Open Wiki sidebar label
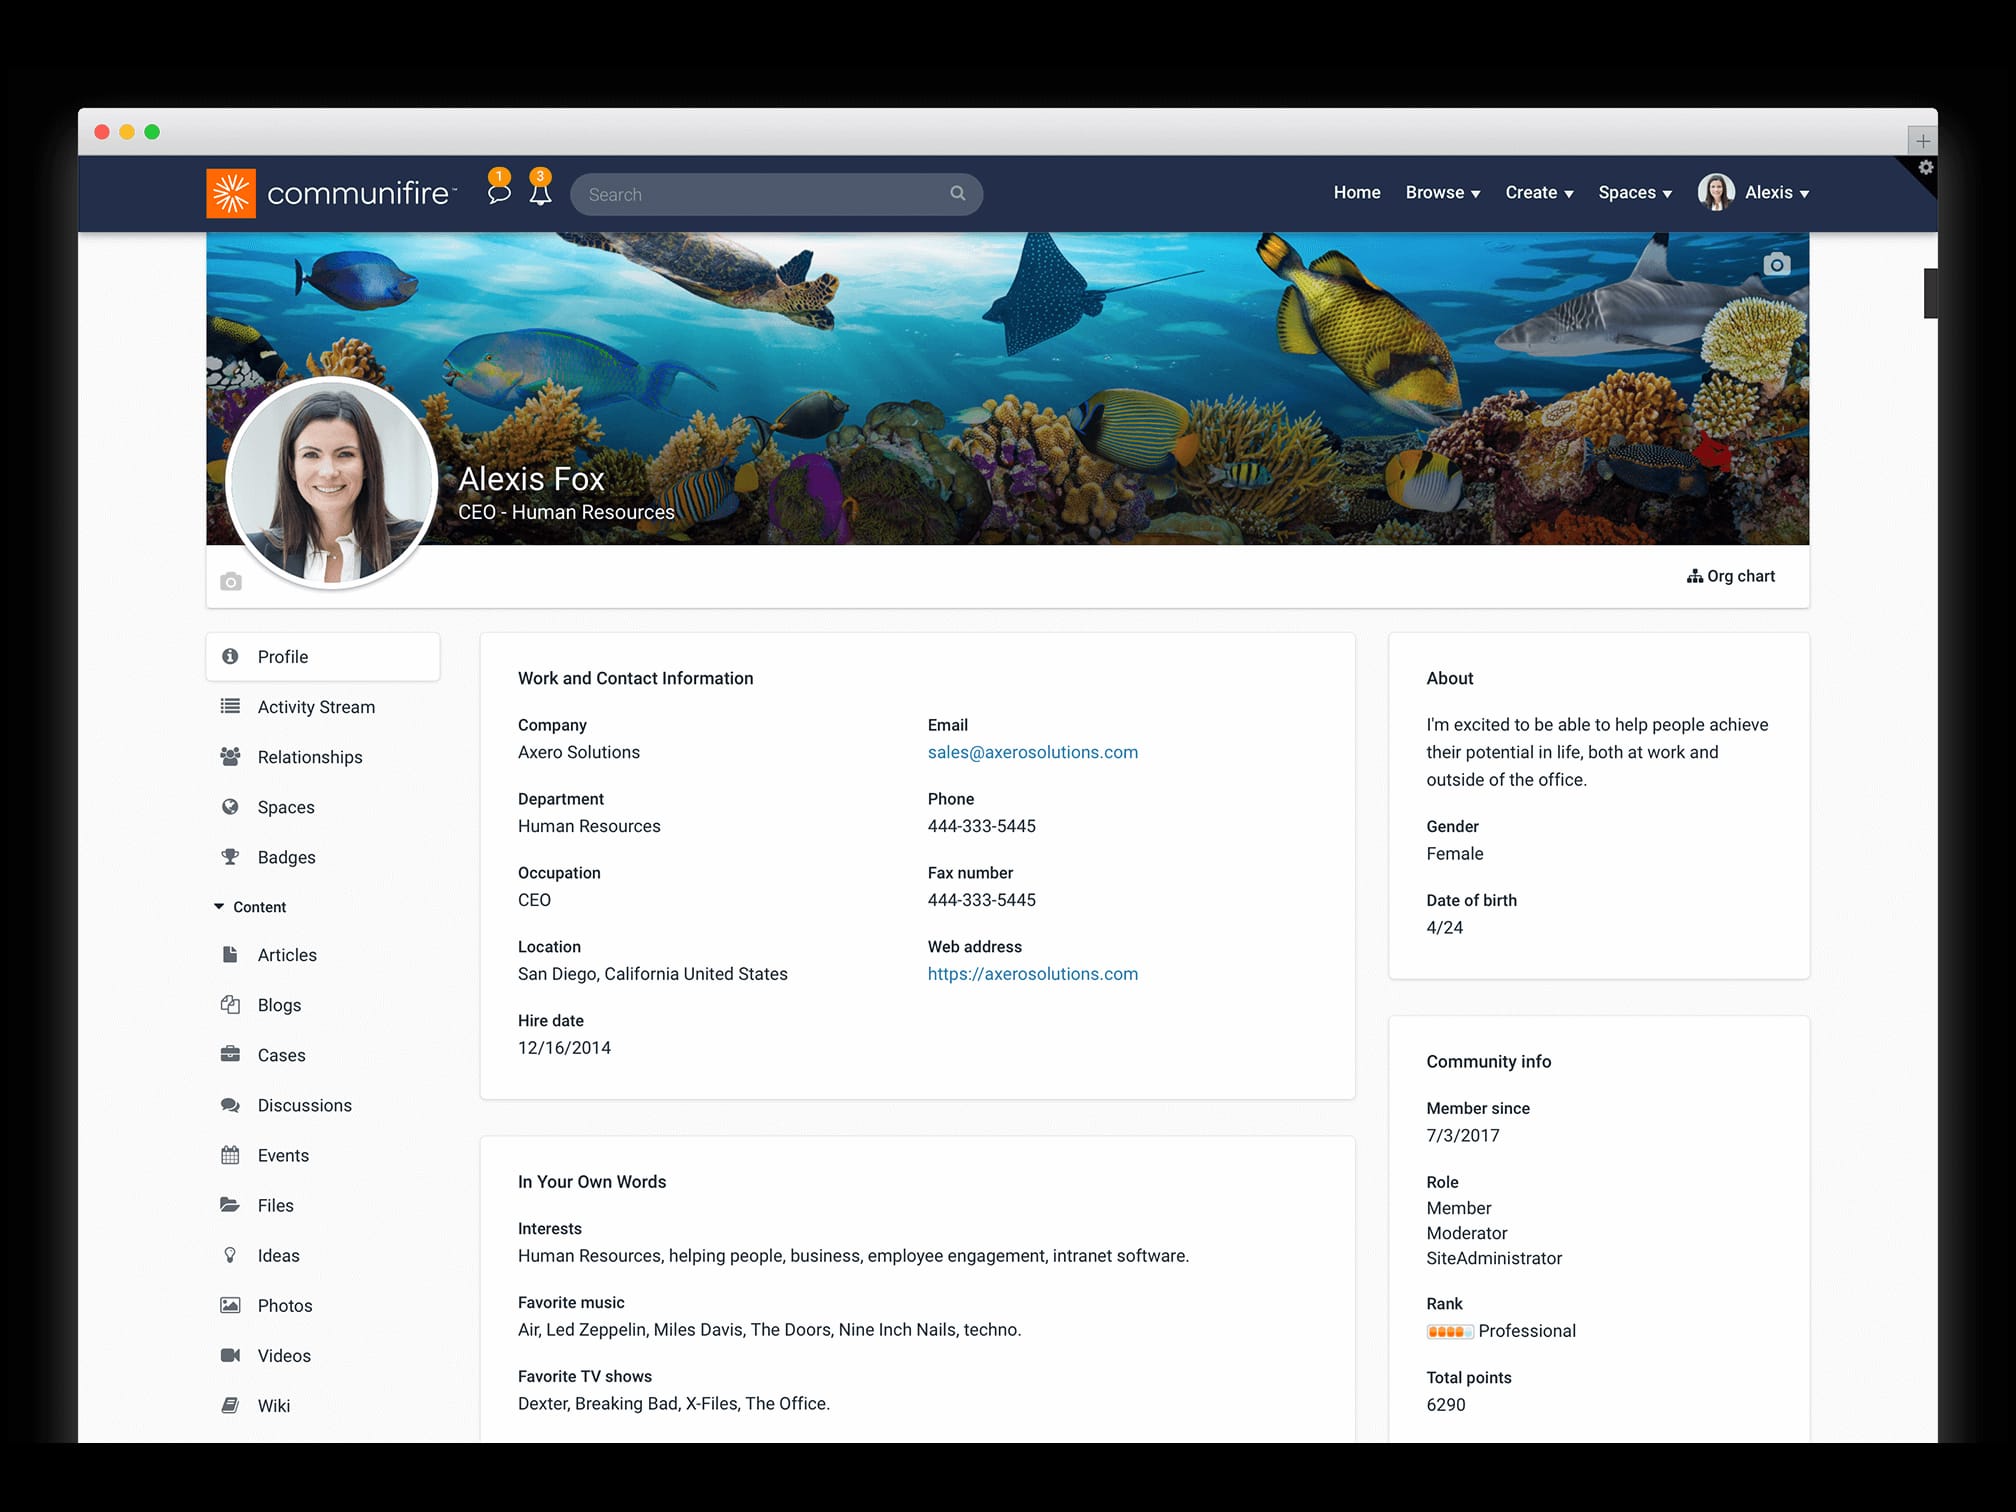The width and height of the screenshot is (2016, 1512). coord(274,1406)
